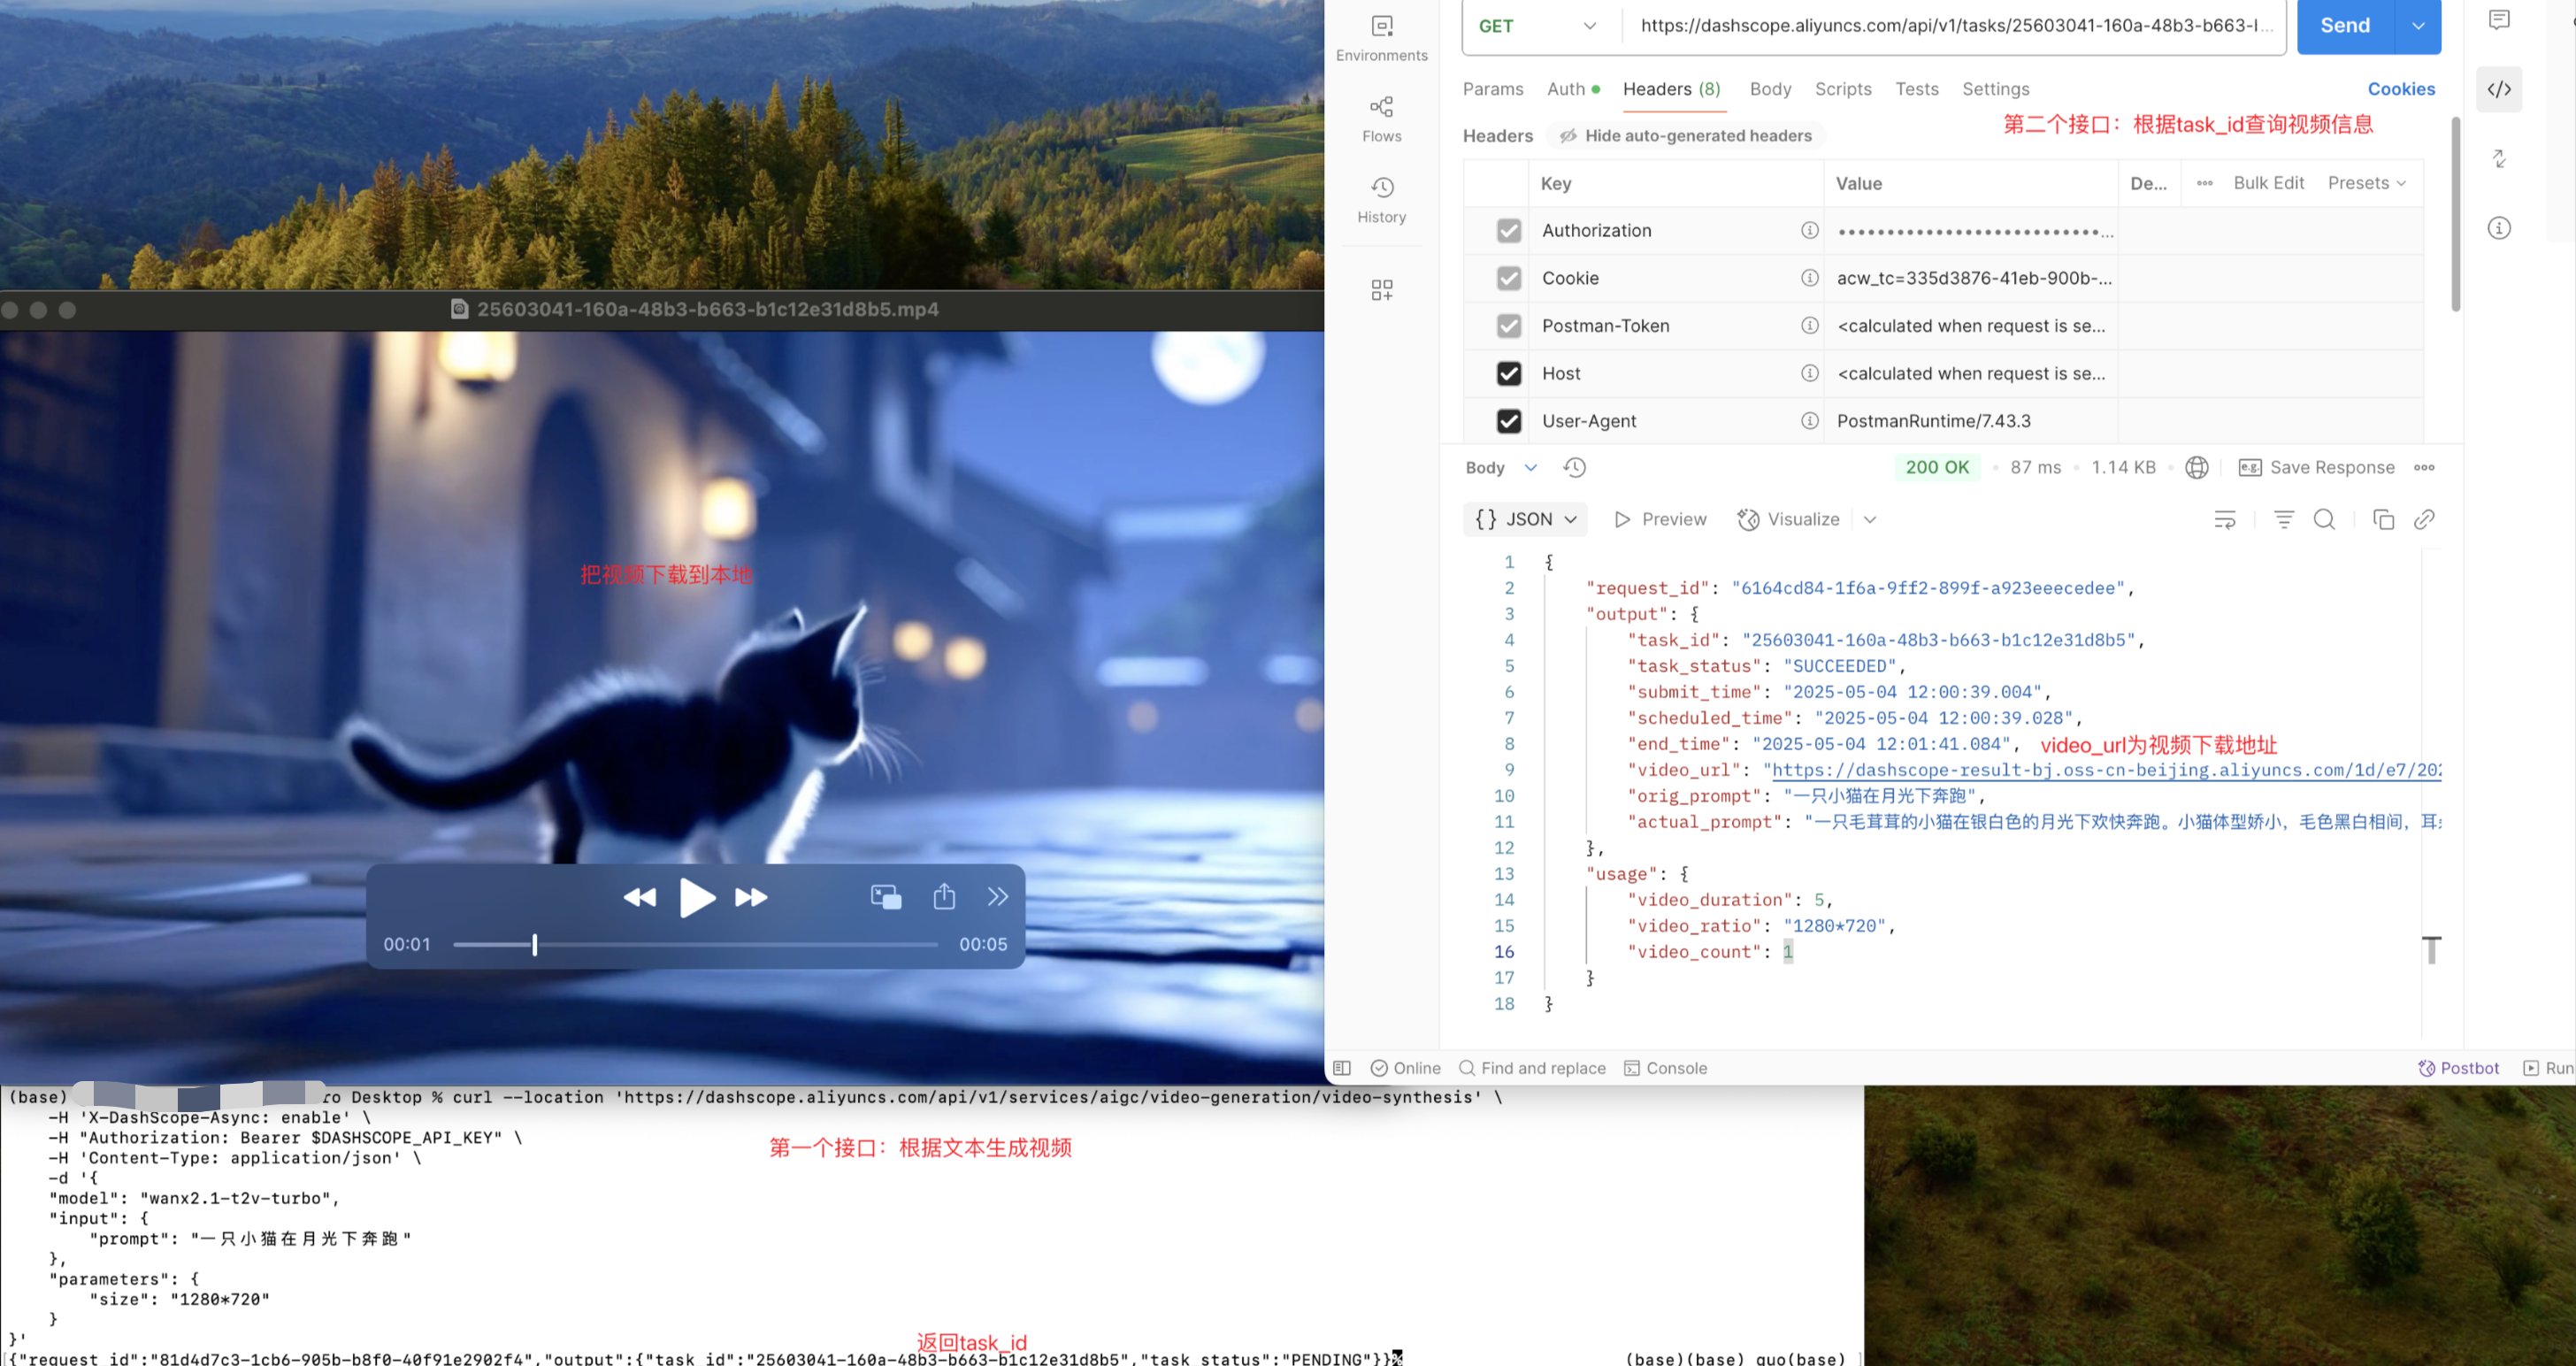Uncheck the Host header checkbox
2576x1366 pixels.
1508,373
